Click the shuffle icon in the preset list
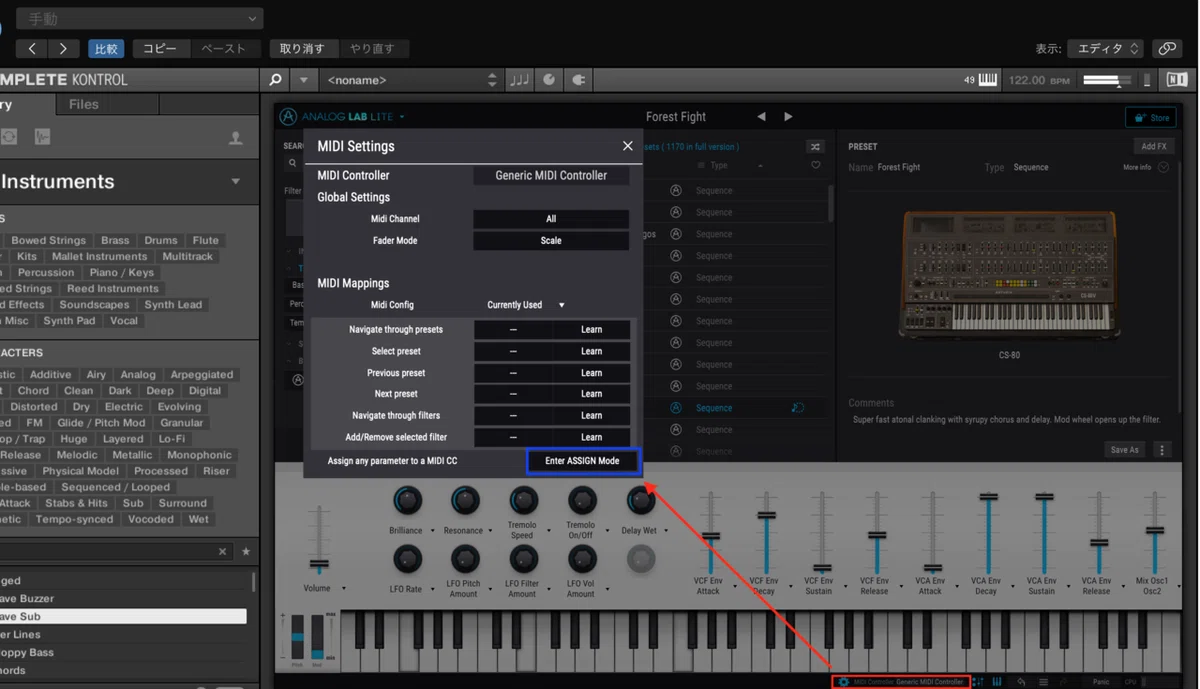Screen dimensions: 1200x689 pyautogui.click(x=816, y=147)
